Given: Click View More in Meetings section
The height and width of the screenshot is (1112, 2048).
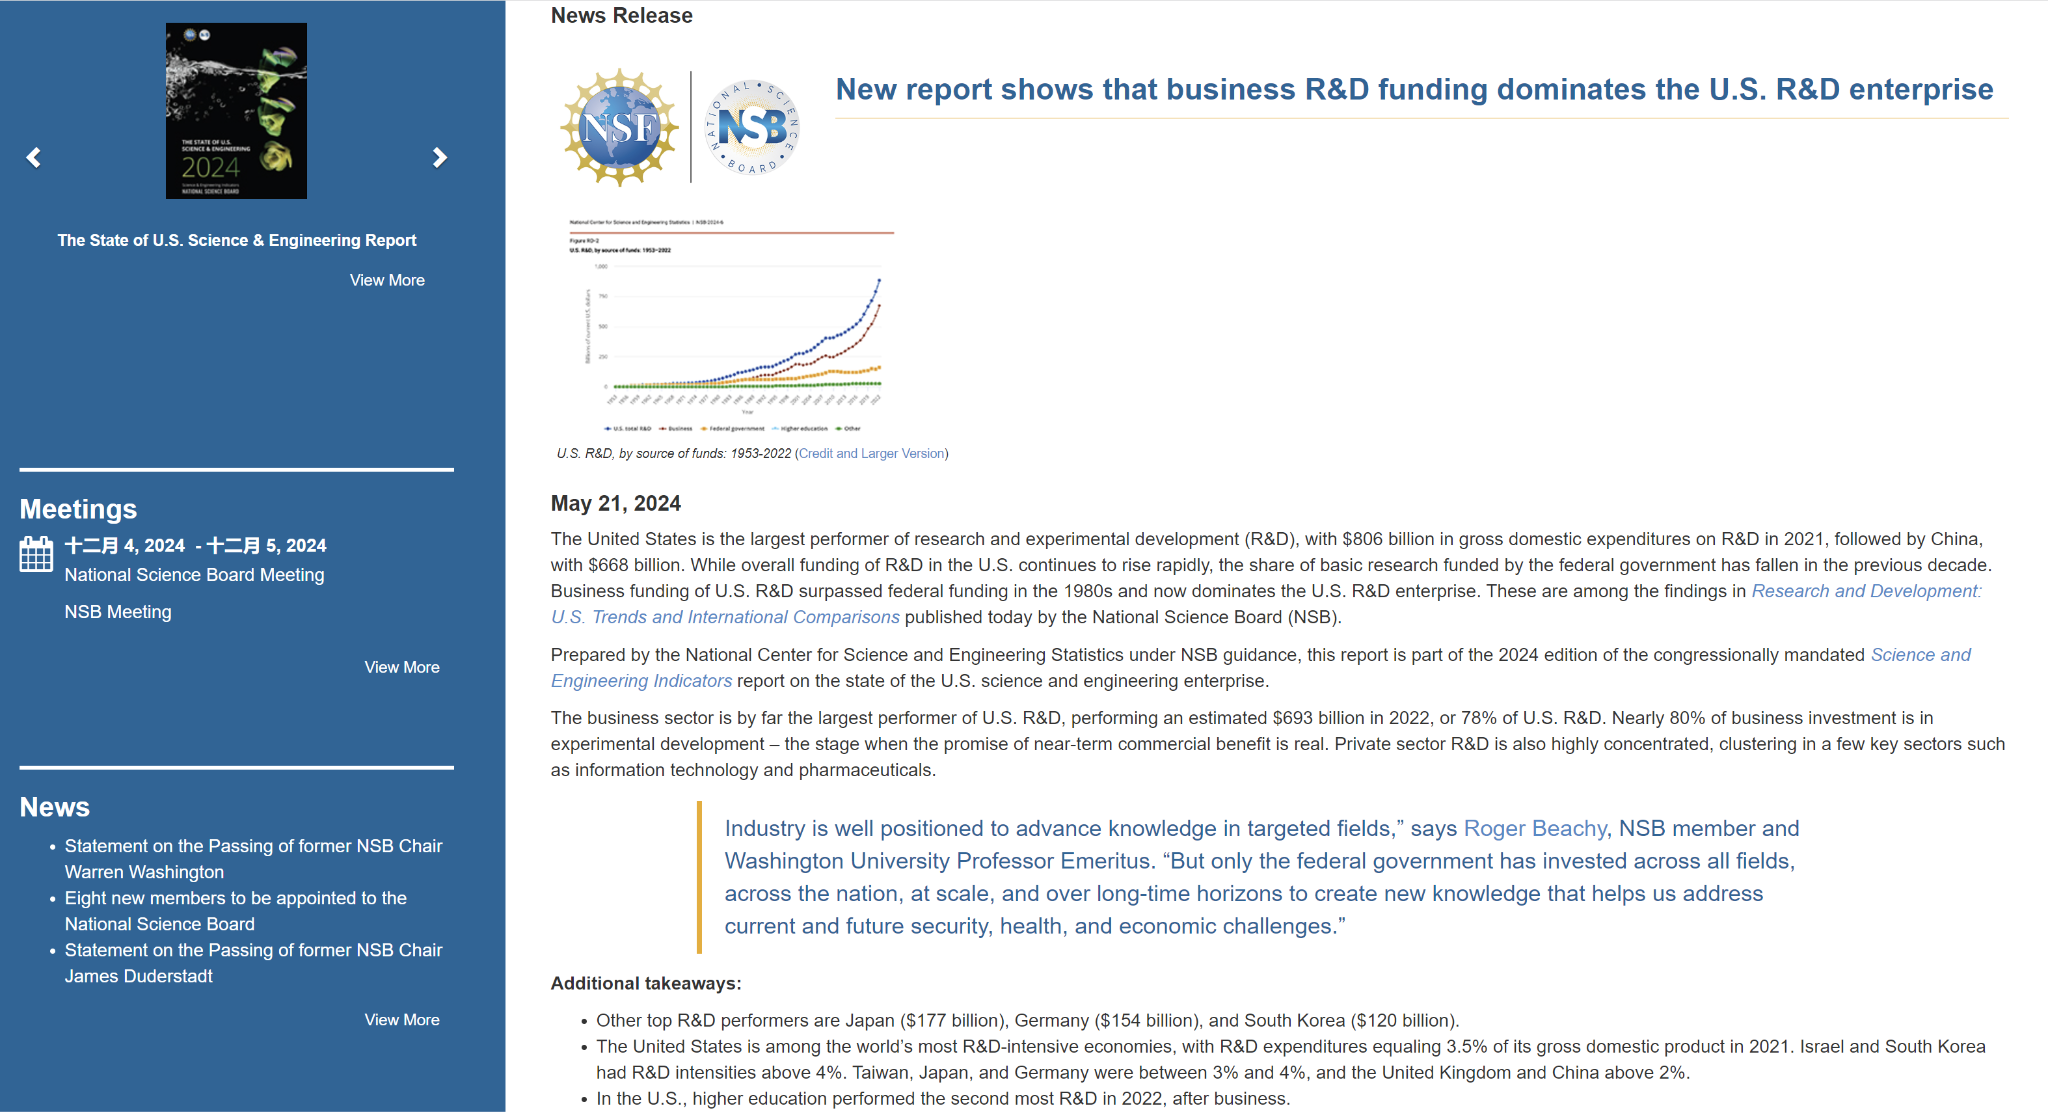Looking at the screenshot, I should click(x=402, y=667).
